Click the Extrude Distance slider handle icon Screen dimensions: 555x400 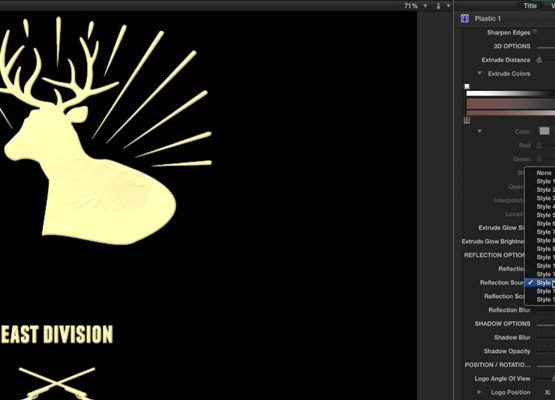pos(539,60)
